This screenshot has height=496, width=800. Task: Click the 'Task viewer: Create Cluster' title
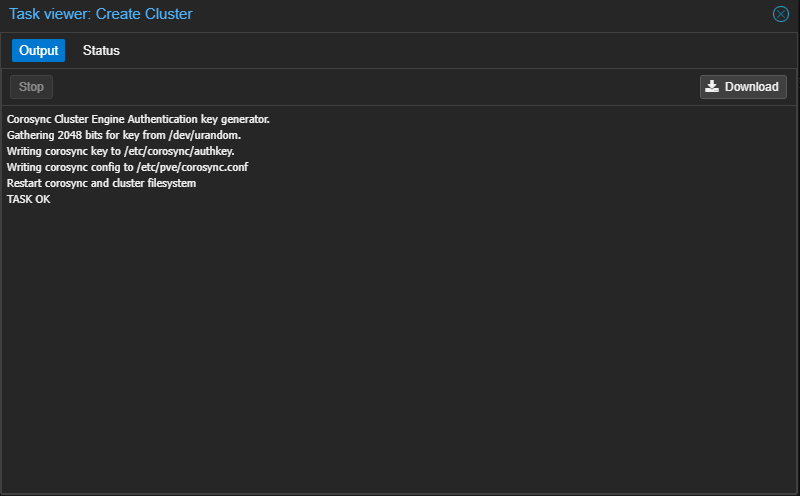tap(101, 14)
